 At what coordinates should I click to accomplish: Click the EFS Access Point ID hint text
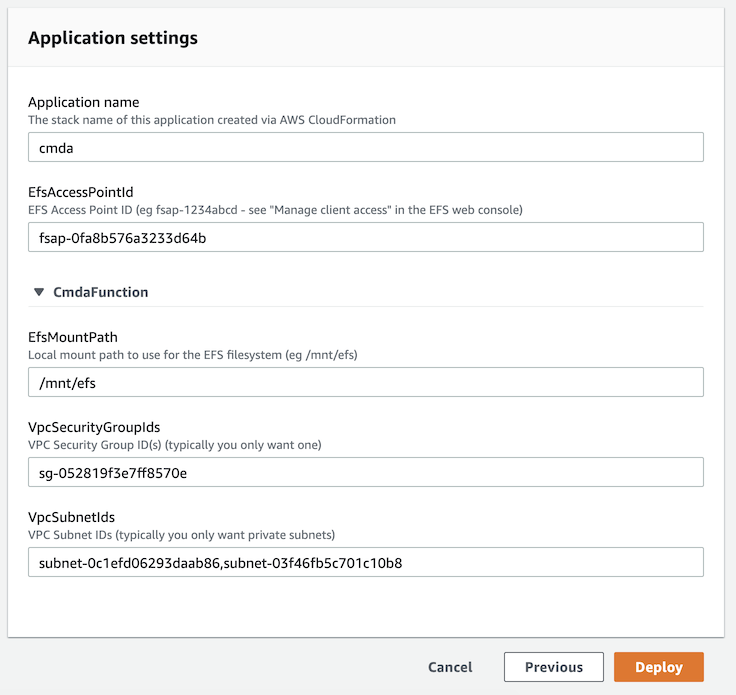(x=275, y=210)
